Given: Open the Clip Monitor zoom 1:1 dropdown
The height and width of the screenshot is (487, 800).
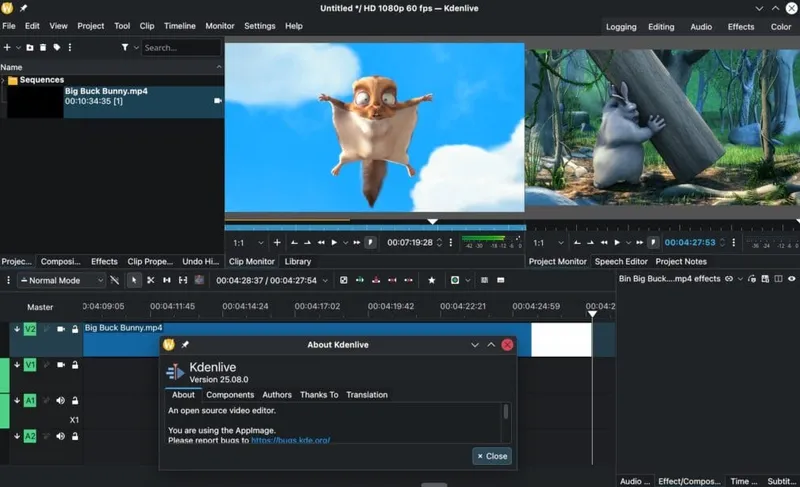Looking at the screenshot, I should (x=248, y=243).
